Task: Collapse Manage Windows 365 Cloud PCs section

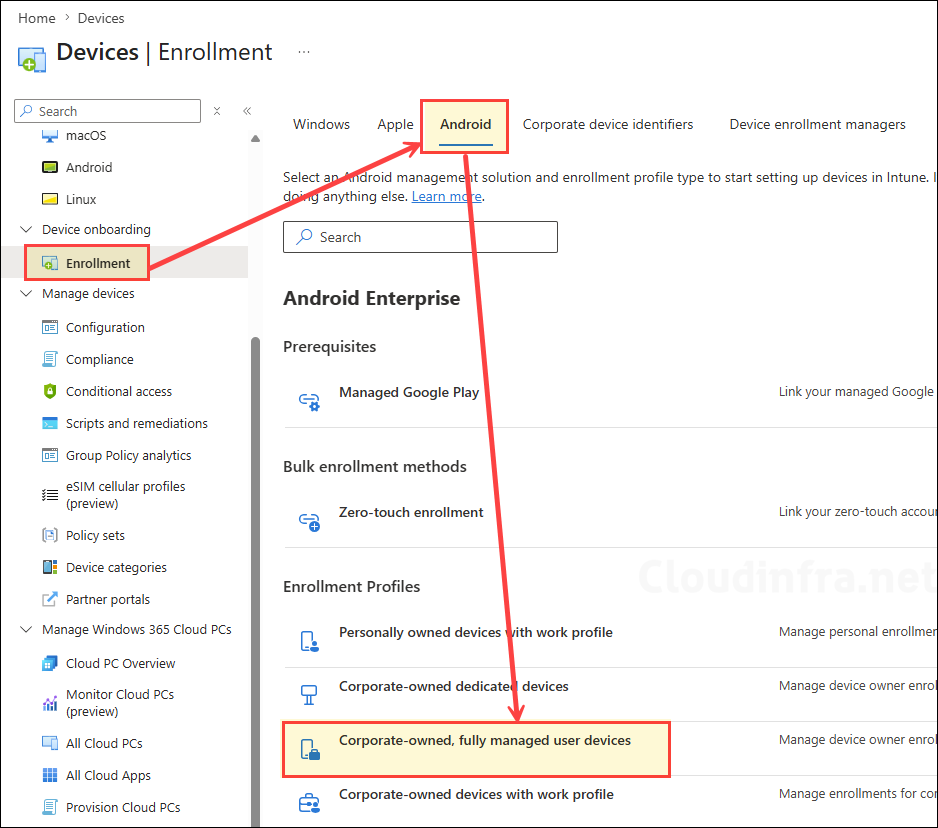Action: pos(26,629)
